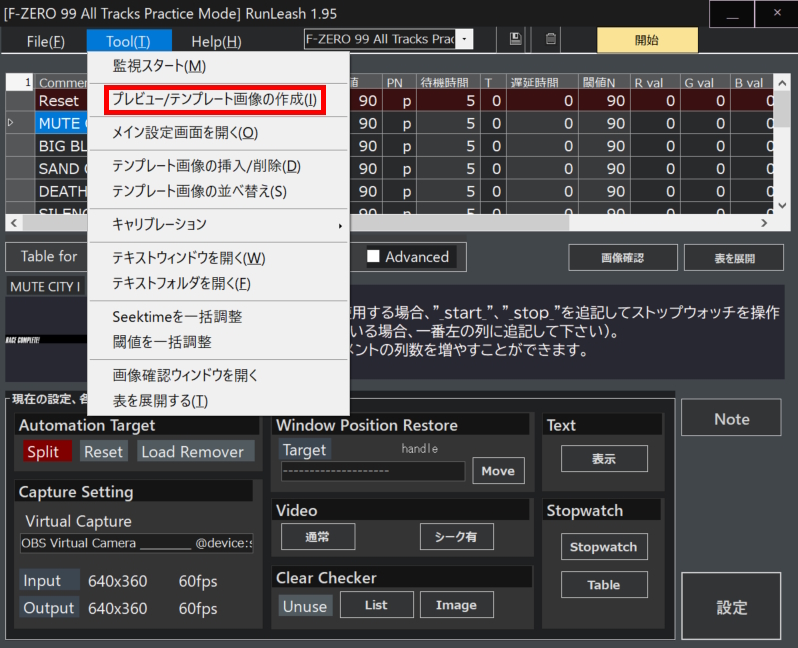The height and width of the screenshot is (648, 798).
Task: Choose テンプレート画像の挿入/削除(D) entry
Action: point(219,166)
